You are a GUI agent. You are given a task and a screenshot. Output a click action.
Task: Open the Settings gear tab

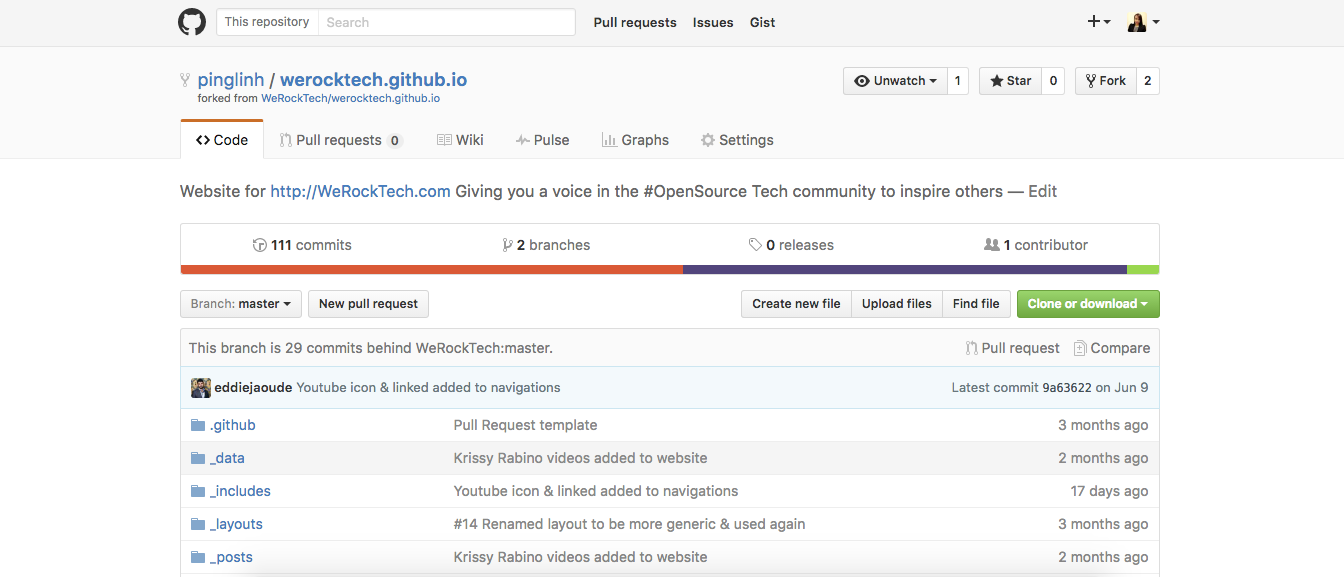coord(737,140)
